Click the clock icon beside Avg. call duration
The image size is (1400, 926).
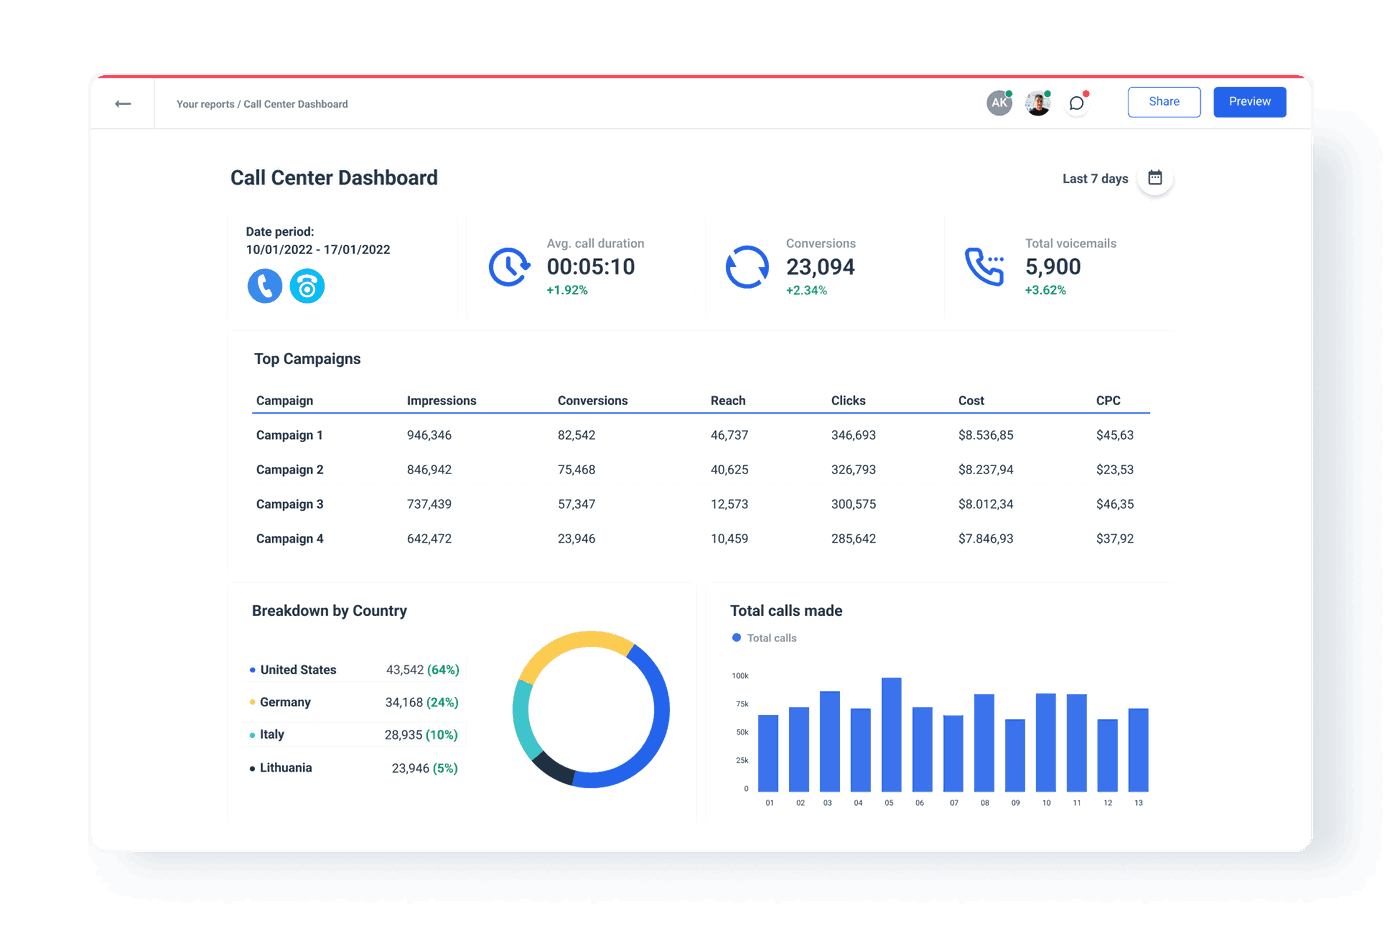click(x=510, y=267)
